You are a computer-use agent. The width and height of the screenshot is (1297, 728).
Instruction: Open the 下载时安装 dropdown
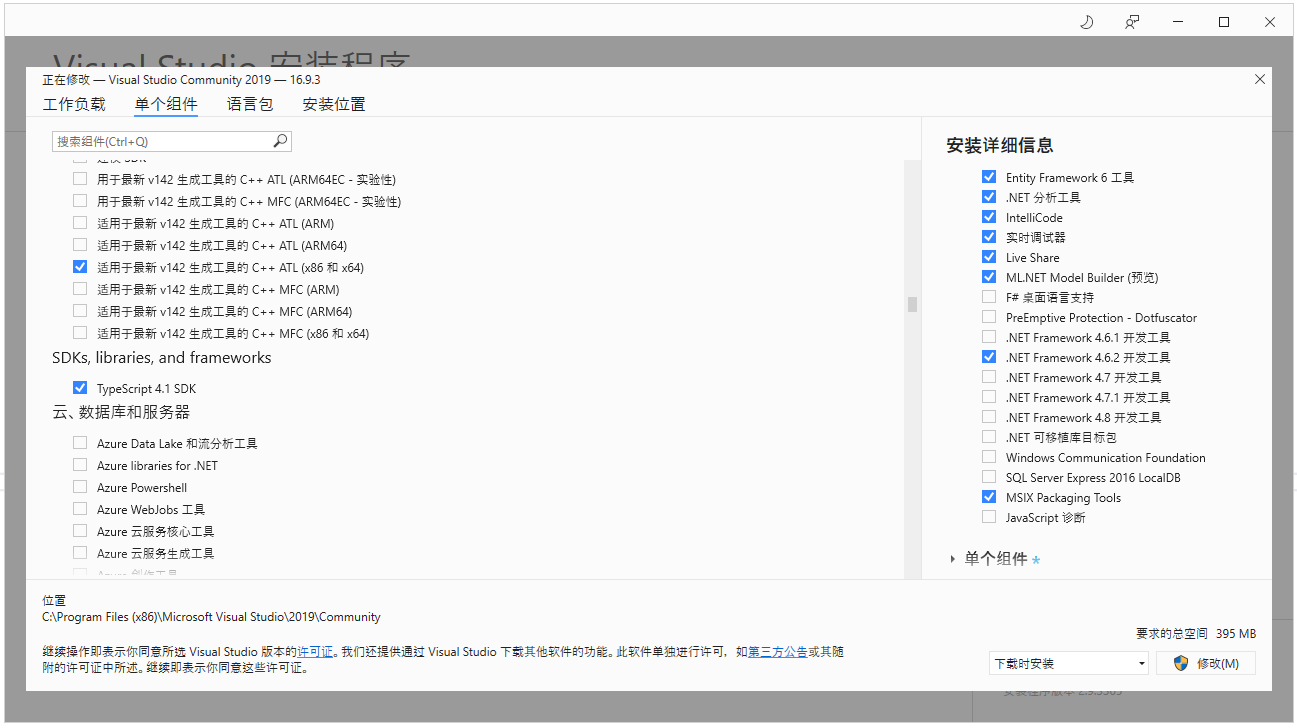1069,663
